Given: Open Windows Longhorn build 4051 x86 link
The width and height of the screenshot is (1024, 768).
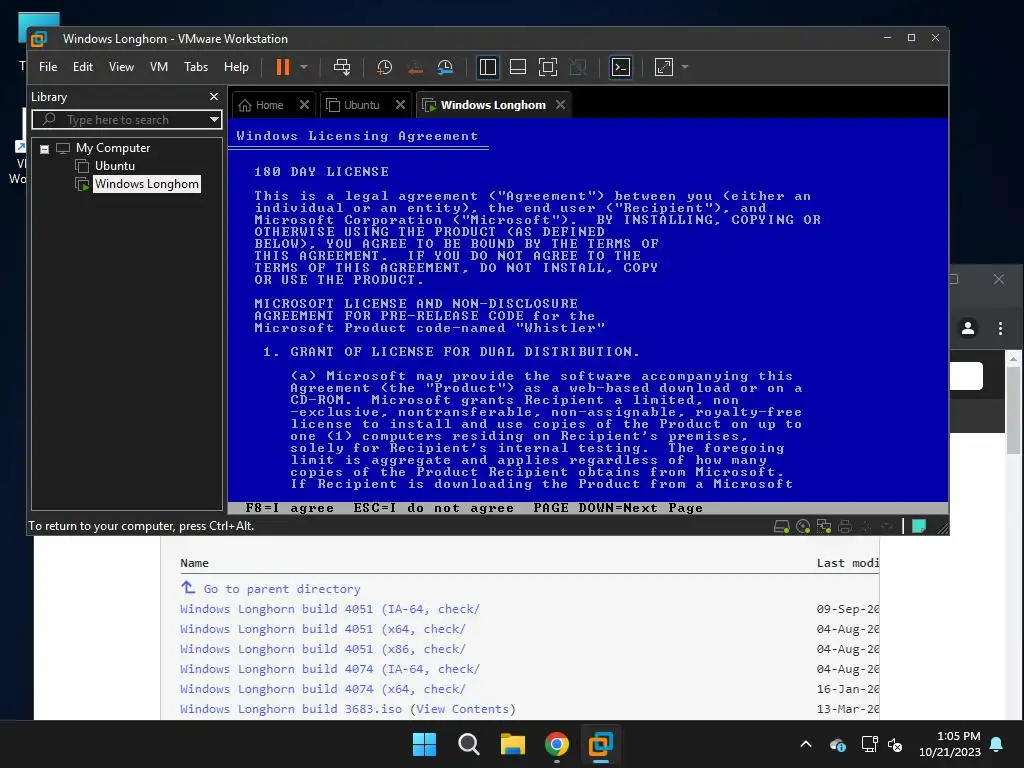Looking at the screenshot, I should tap(323, 649).
